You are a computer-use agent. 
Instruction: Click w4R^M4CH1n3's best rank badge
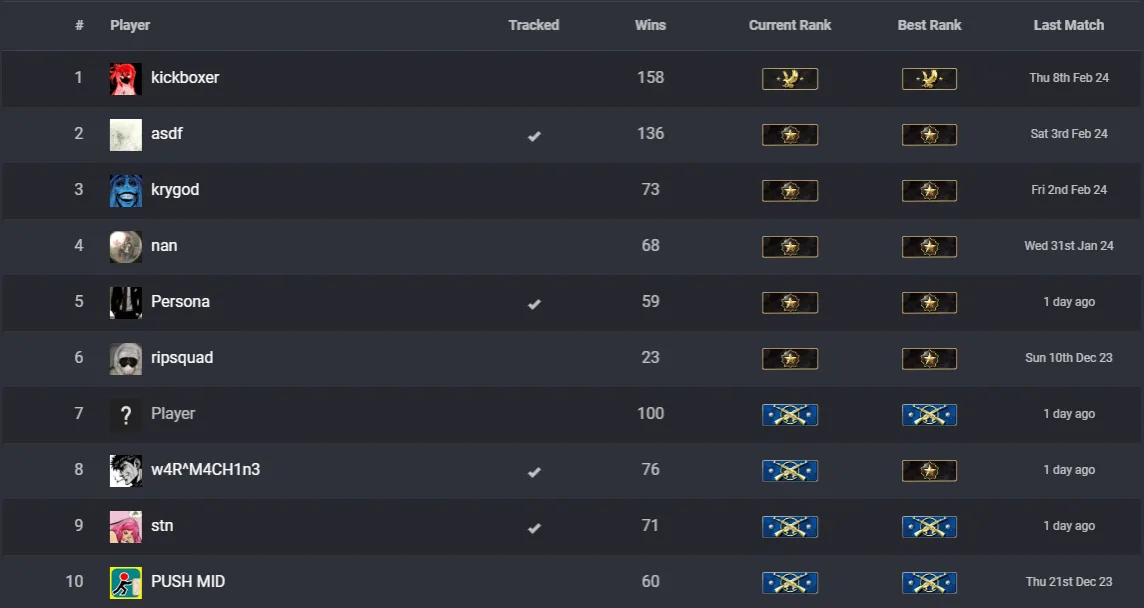click(929, 470)
